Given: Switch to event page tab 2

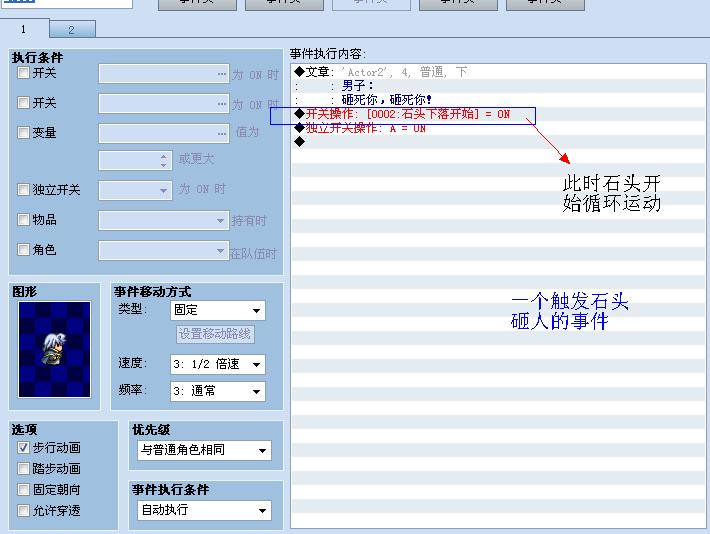Looking at the screenshot, I should [72, 29].
